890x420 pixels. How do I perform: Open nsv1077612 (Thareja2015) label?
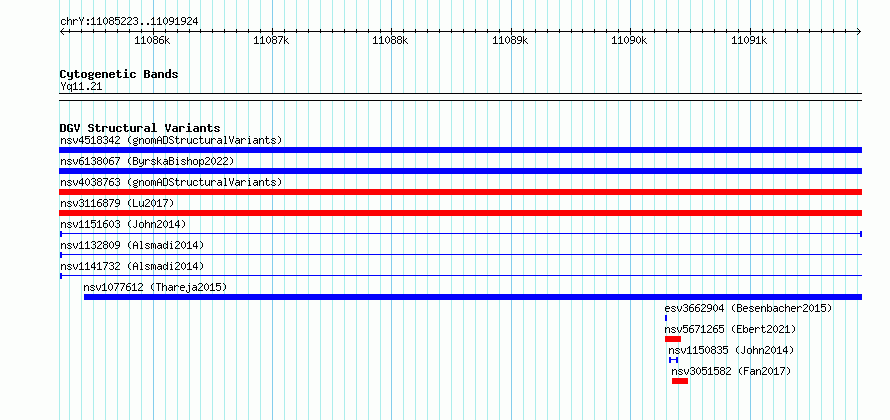(x=156, y=287)
